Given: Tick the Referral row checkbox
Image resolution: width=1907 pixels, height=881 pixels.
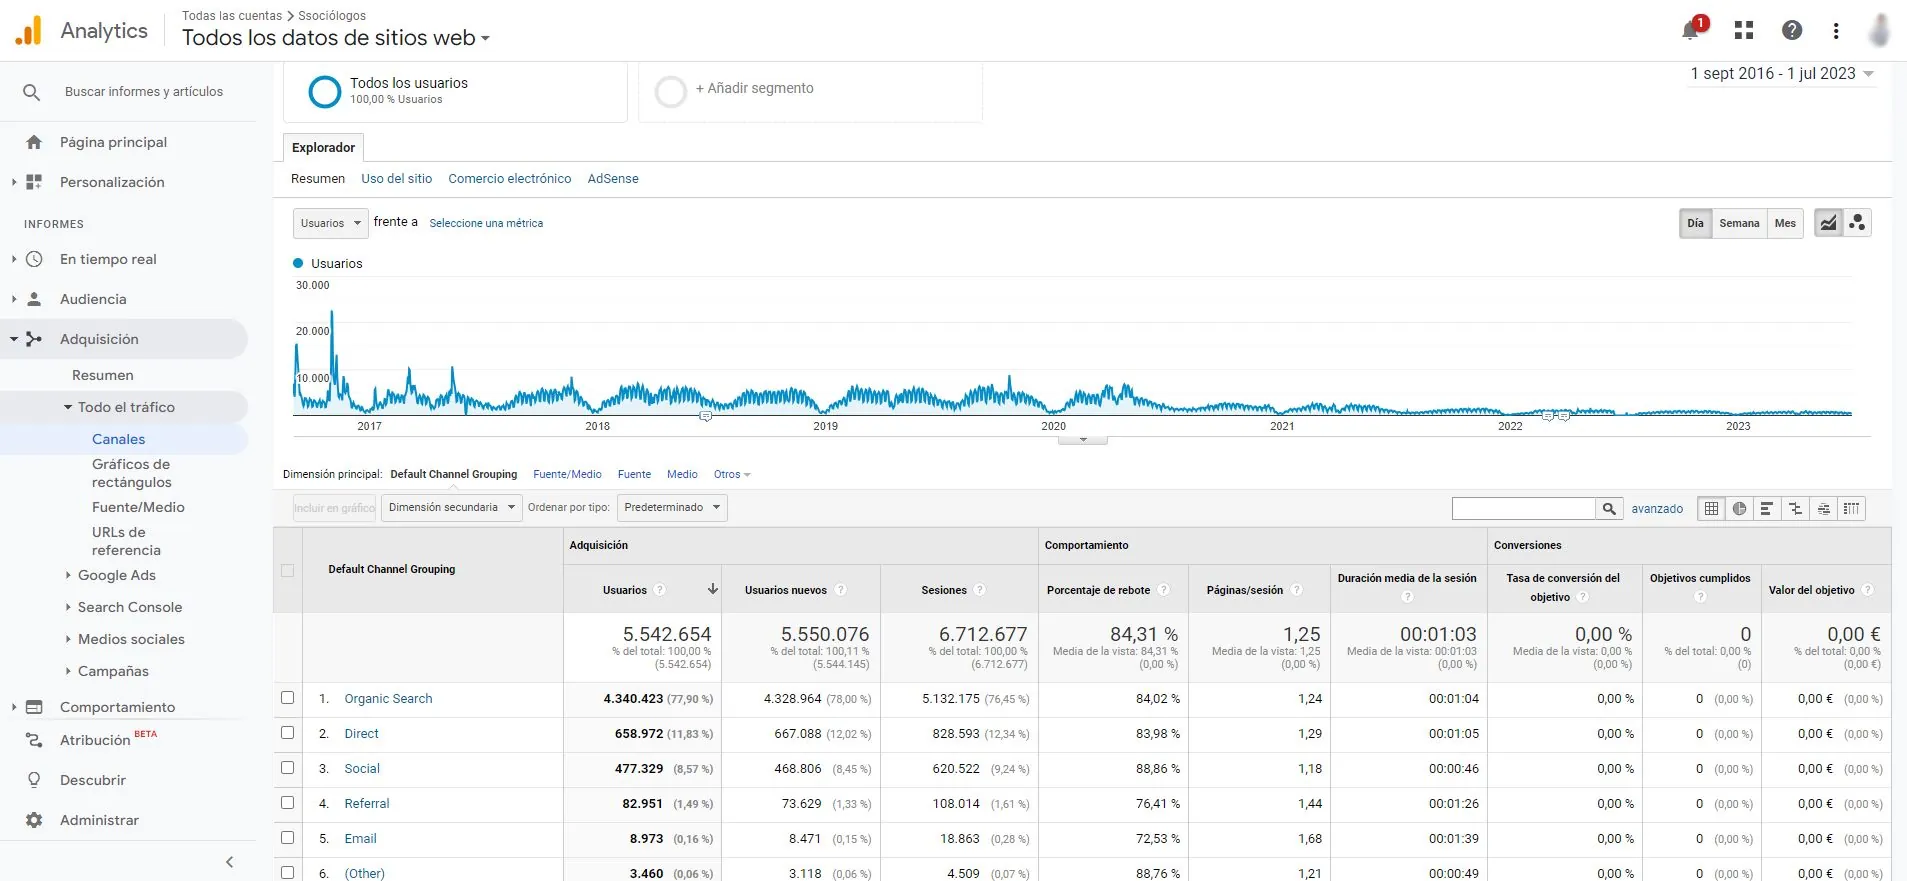Looking at the screenshot, I should pos(288,803).
